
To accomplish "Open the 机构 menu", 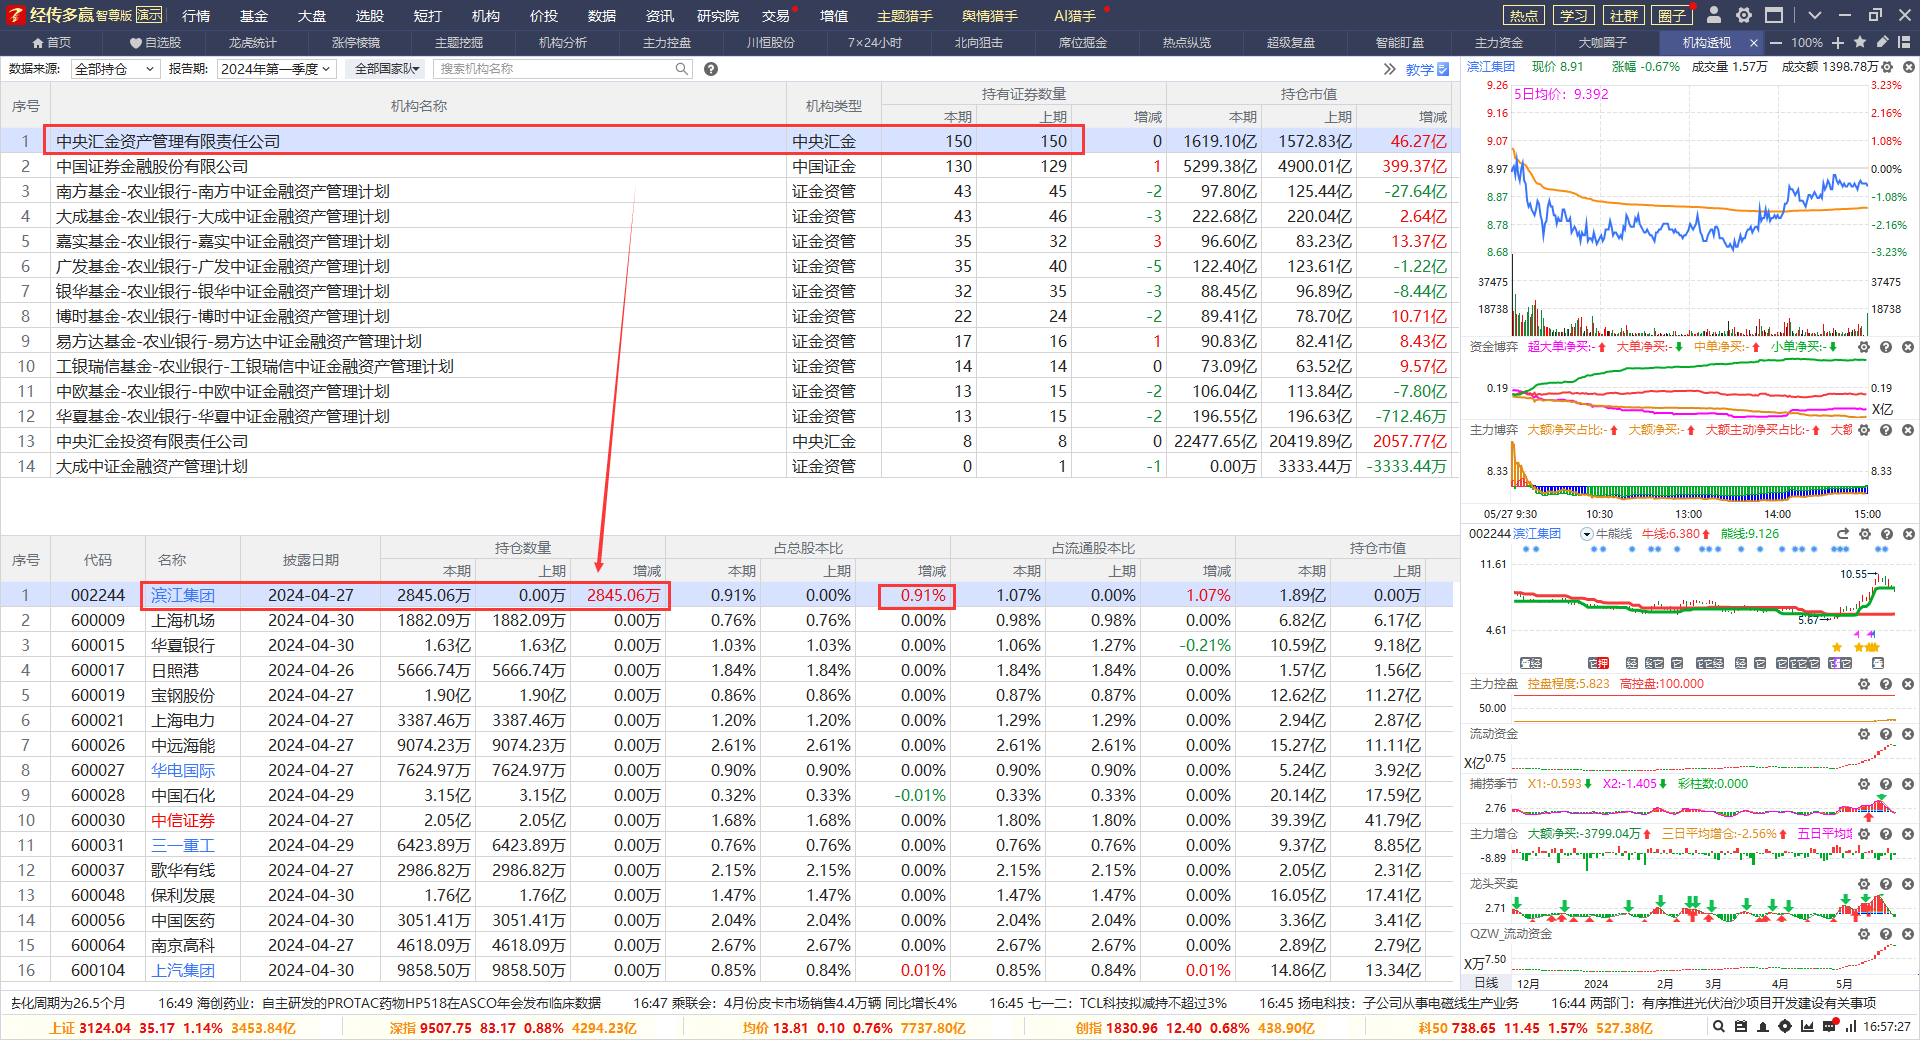I will [486, 15].
